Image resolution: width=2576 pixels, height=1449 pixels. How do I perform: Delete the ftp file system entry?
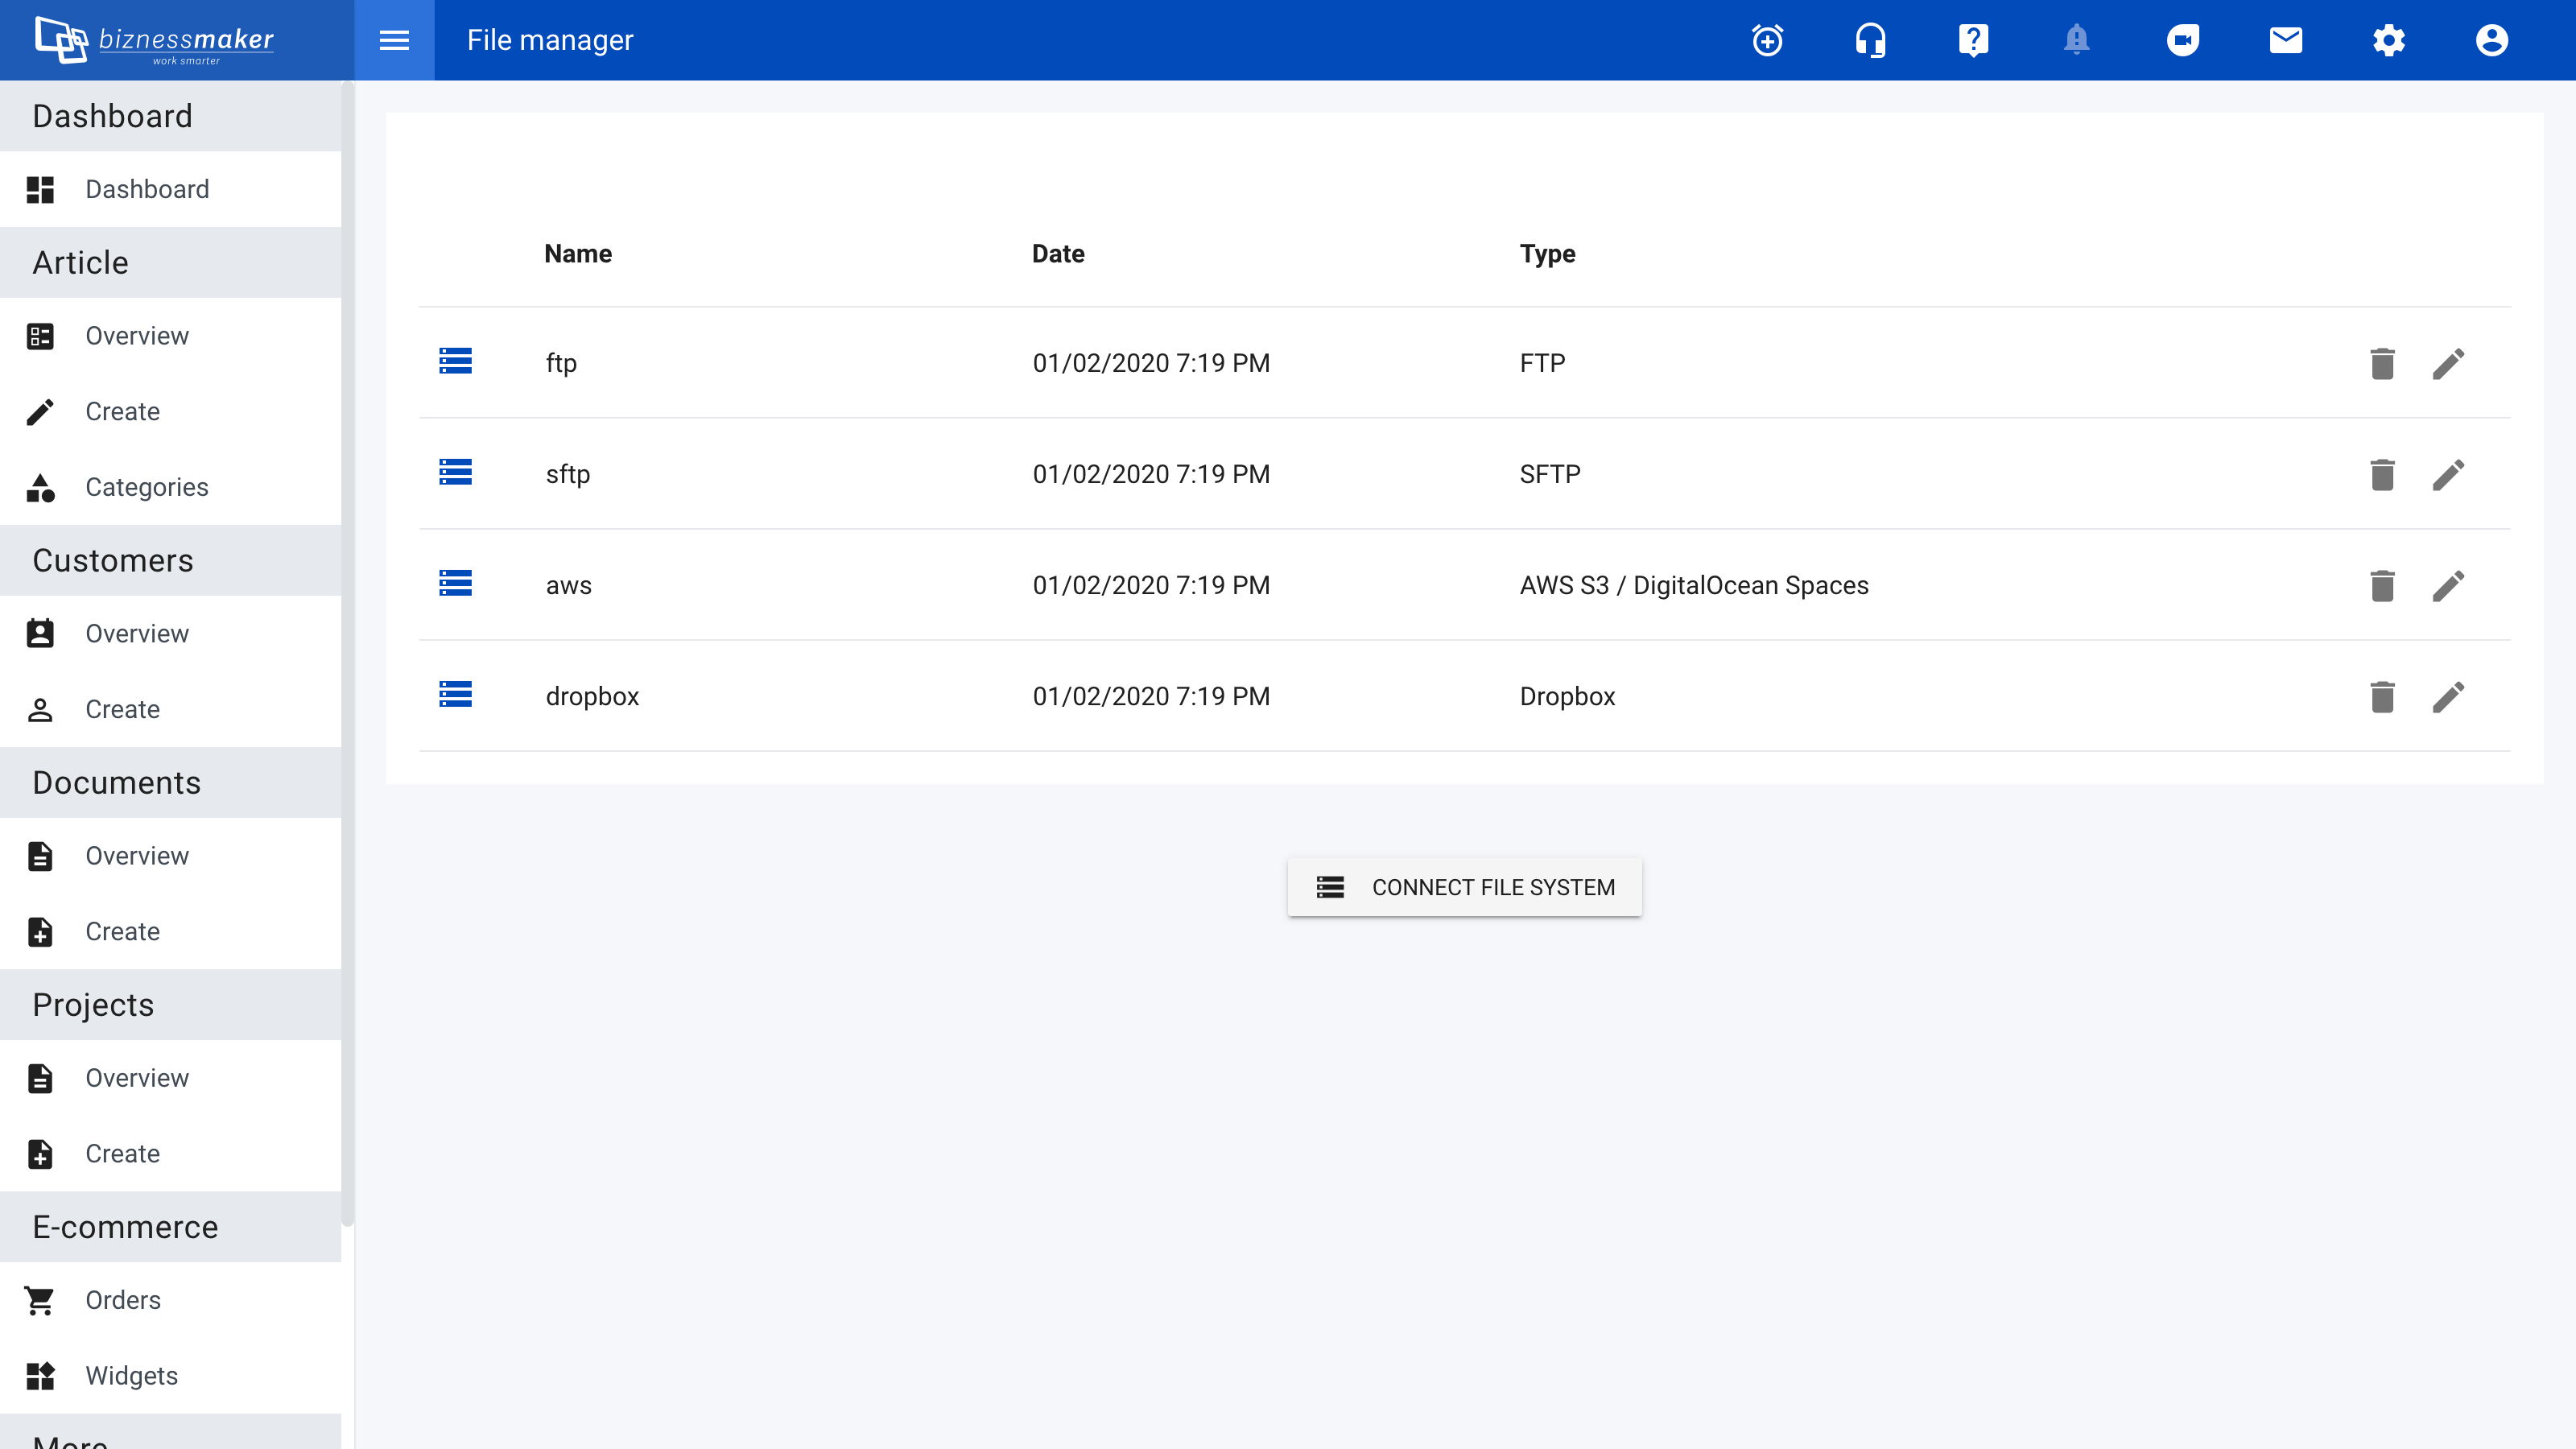click(x=2382, y=363)
